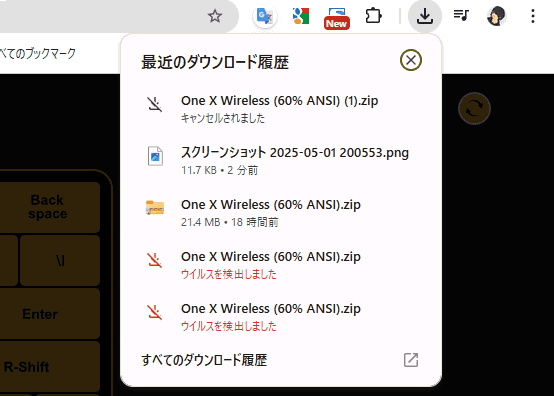Open the extension with New badge
The height and width of the screenshot is (396, 554).
337,18
